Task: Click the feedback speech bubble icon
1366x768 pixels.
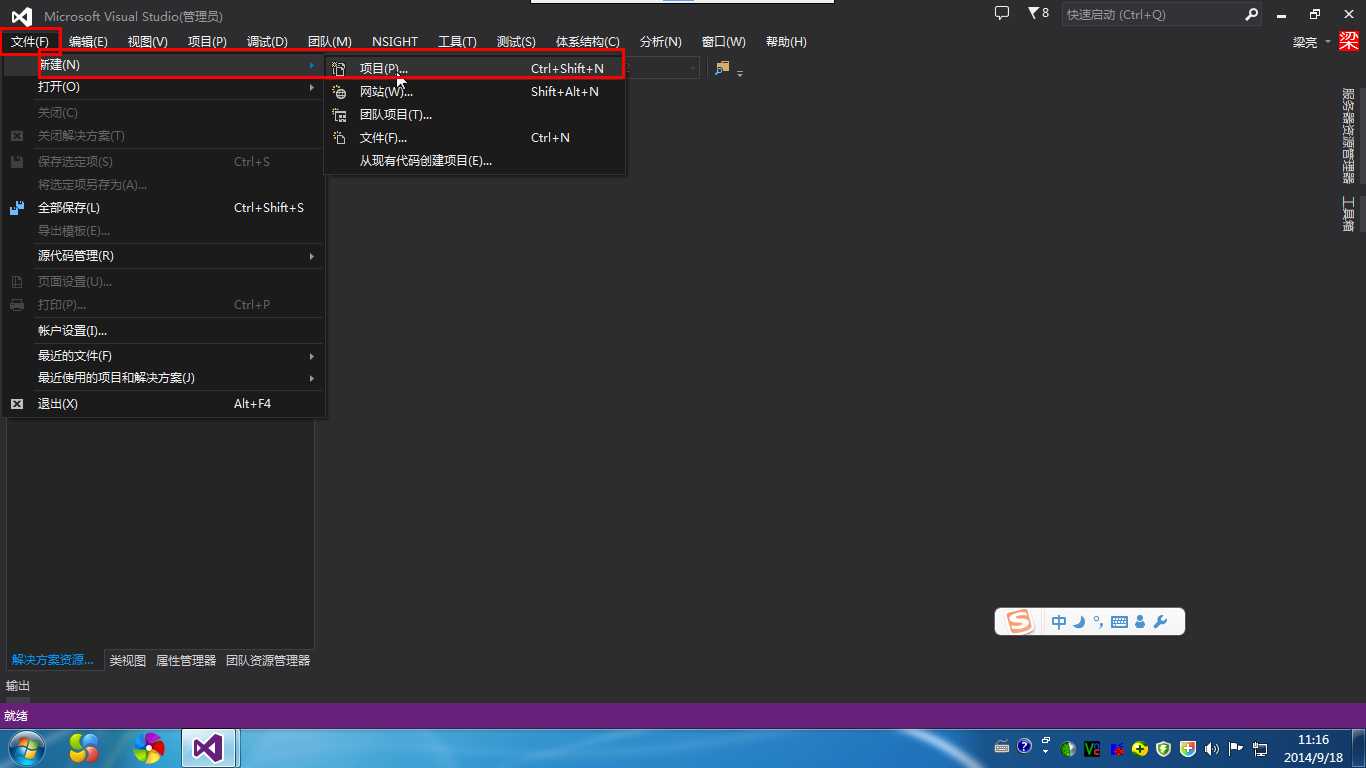Action: tap(1002, 13)
